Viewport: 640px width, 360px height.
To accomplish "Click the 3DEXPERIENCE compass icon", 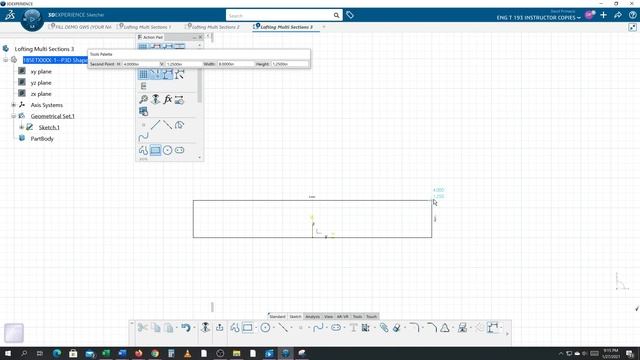I will (x=32, y=20).
